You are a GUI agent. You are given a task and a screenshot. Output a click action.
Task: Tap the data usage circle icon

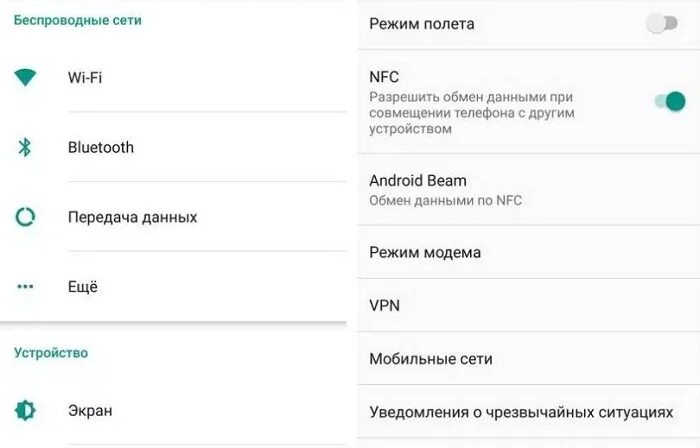pos(25,217)
